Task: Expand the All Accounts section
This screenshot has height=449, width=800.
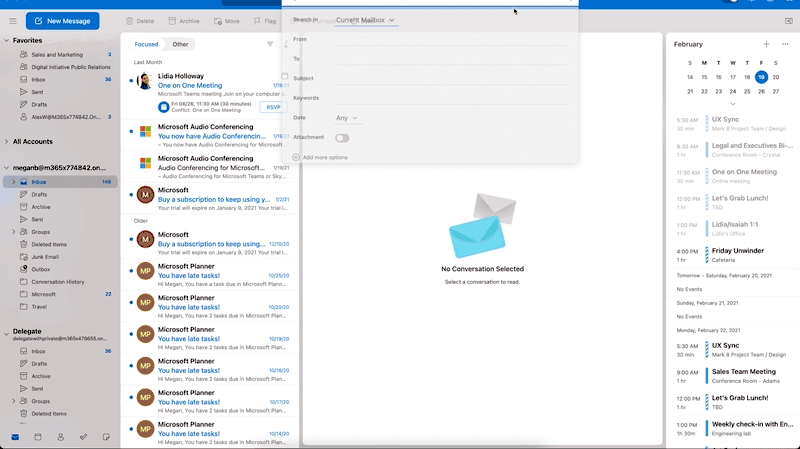Action: click(x=6, y=141)
